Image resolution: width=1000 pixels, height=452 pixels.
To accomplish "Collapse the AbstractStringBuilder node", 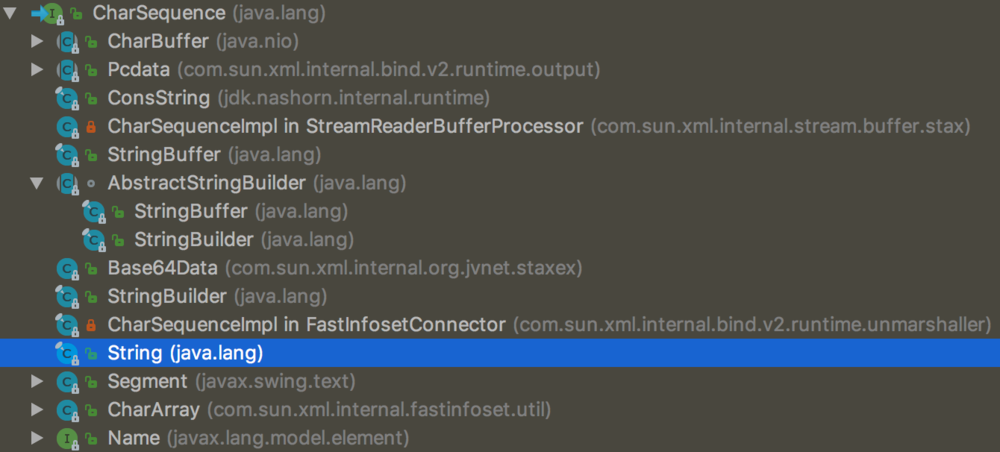I will pos(37,184).
